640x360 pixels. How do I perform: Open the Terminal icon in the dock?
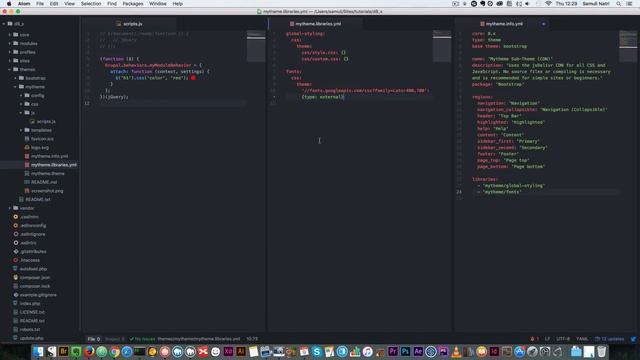[x=140, y=351]
